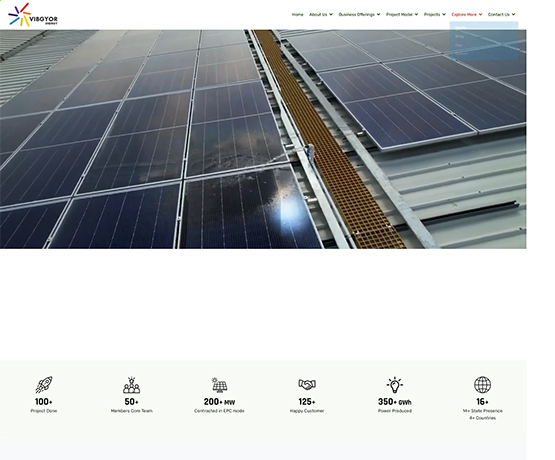The height and width of the screenshot is (460, 555).
Task: Click the "125+" figure
Action: coord(307,402)
